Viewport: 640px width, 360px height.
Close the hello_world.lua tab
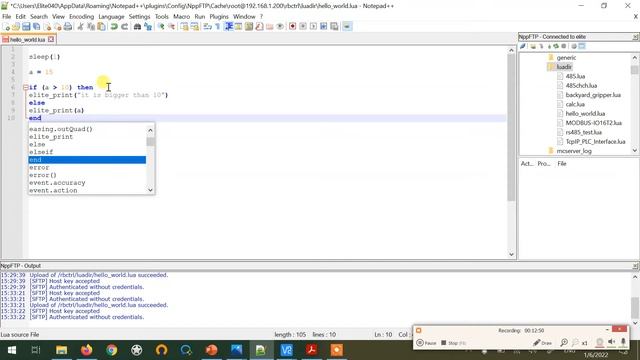click(x=51, y=39)
